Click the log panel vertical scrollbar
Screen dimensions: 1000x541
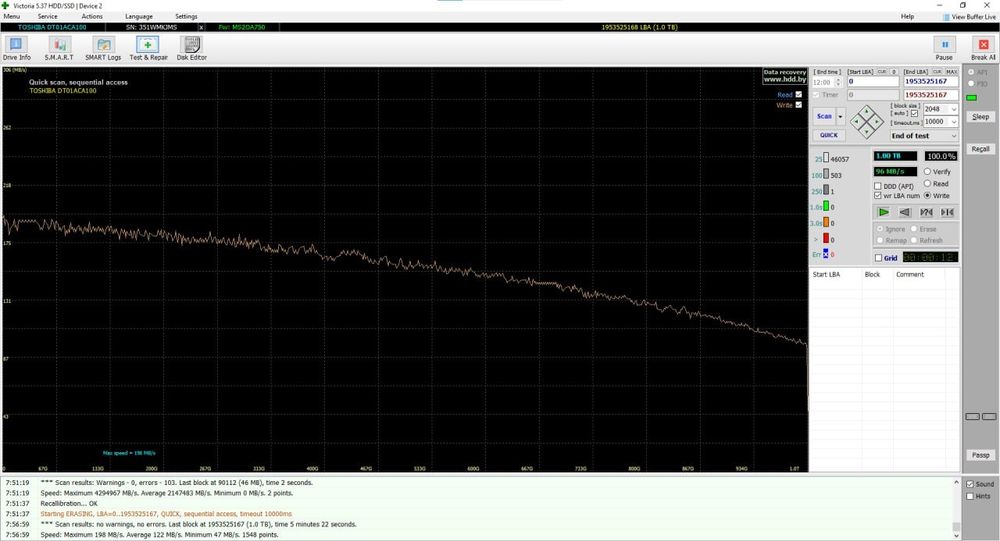click(957, 507)
